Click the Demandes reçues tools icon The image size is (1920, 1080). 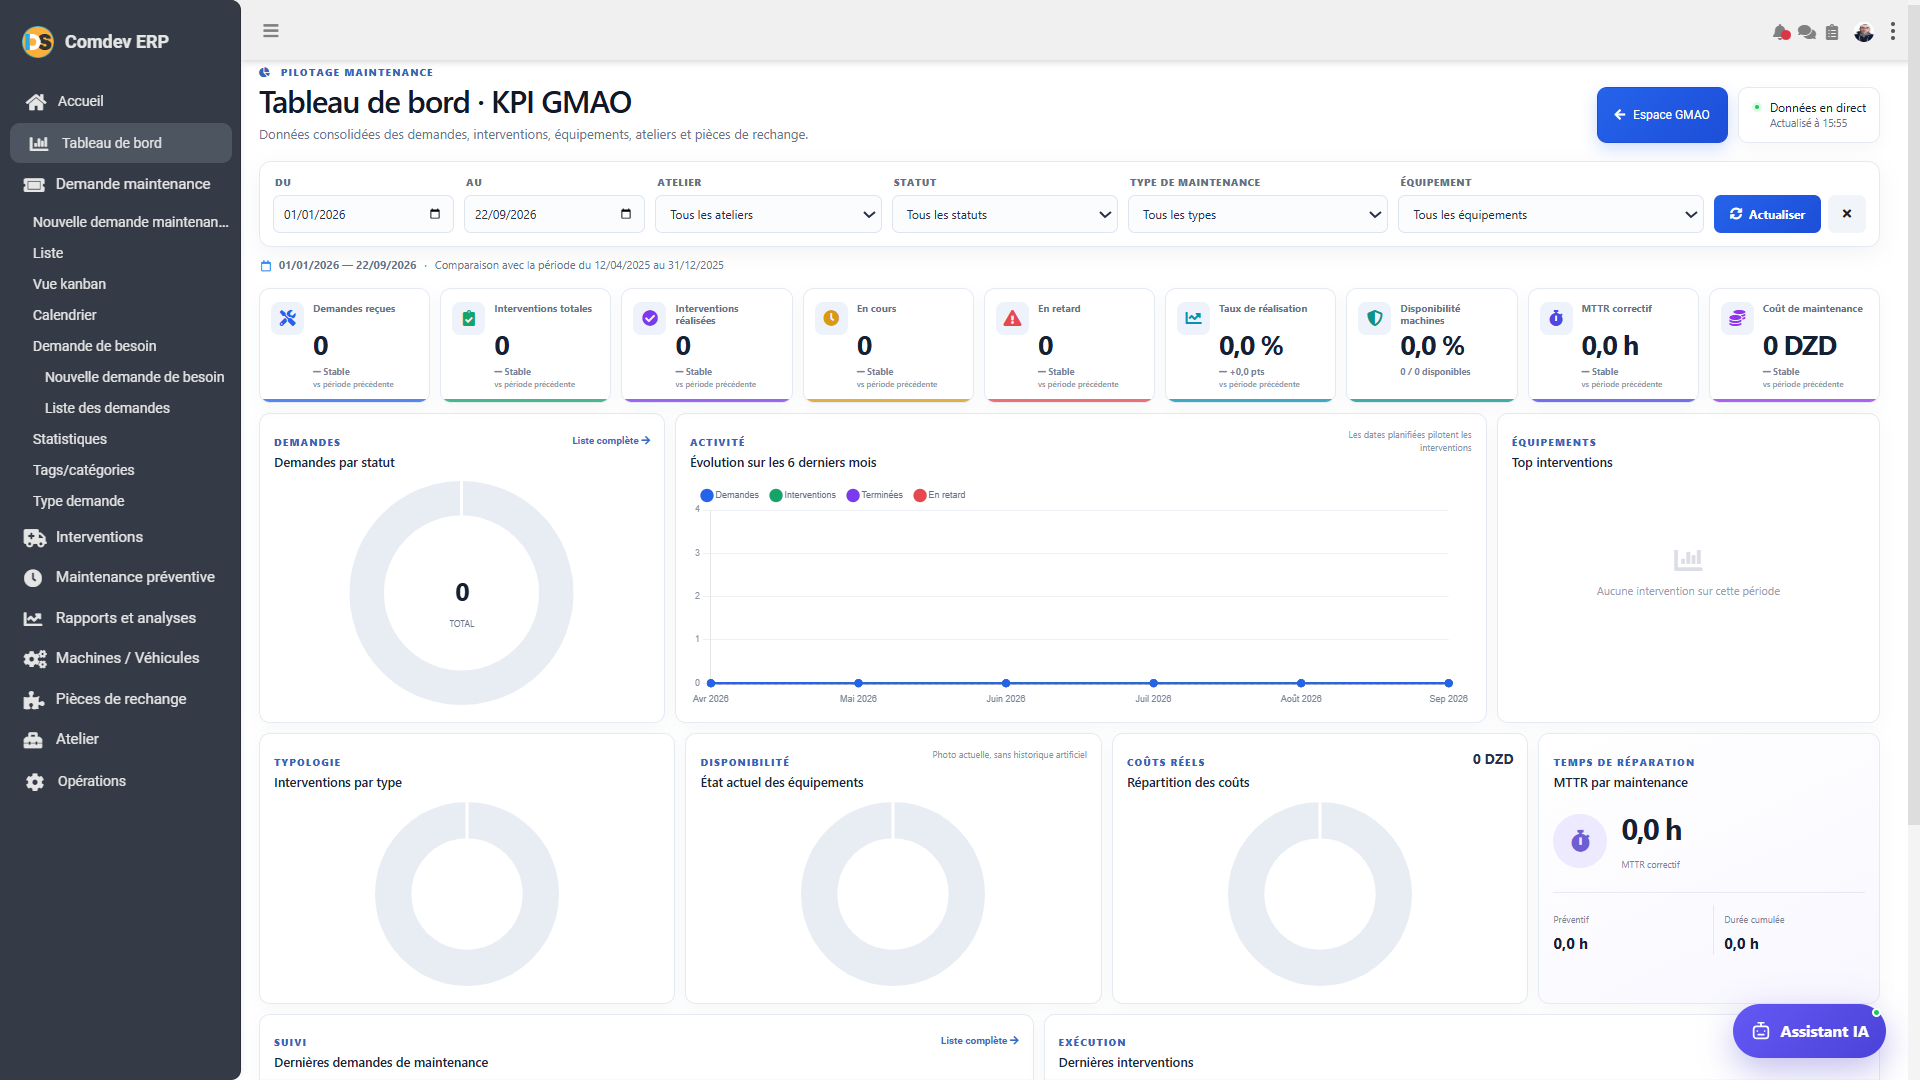click(288, 318)
